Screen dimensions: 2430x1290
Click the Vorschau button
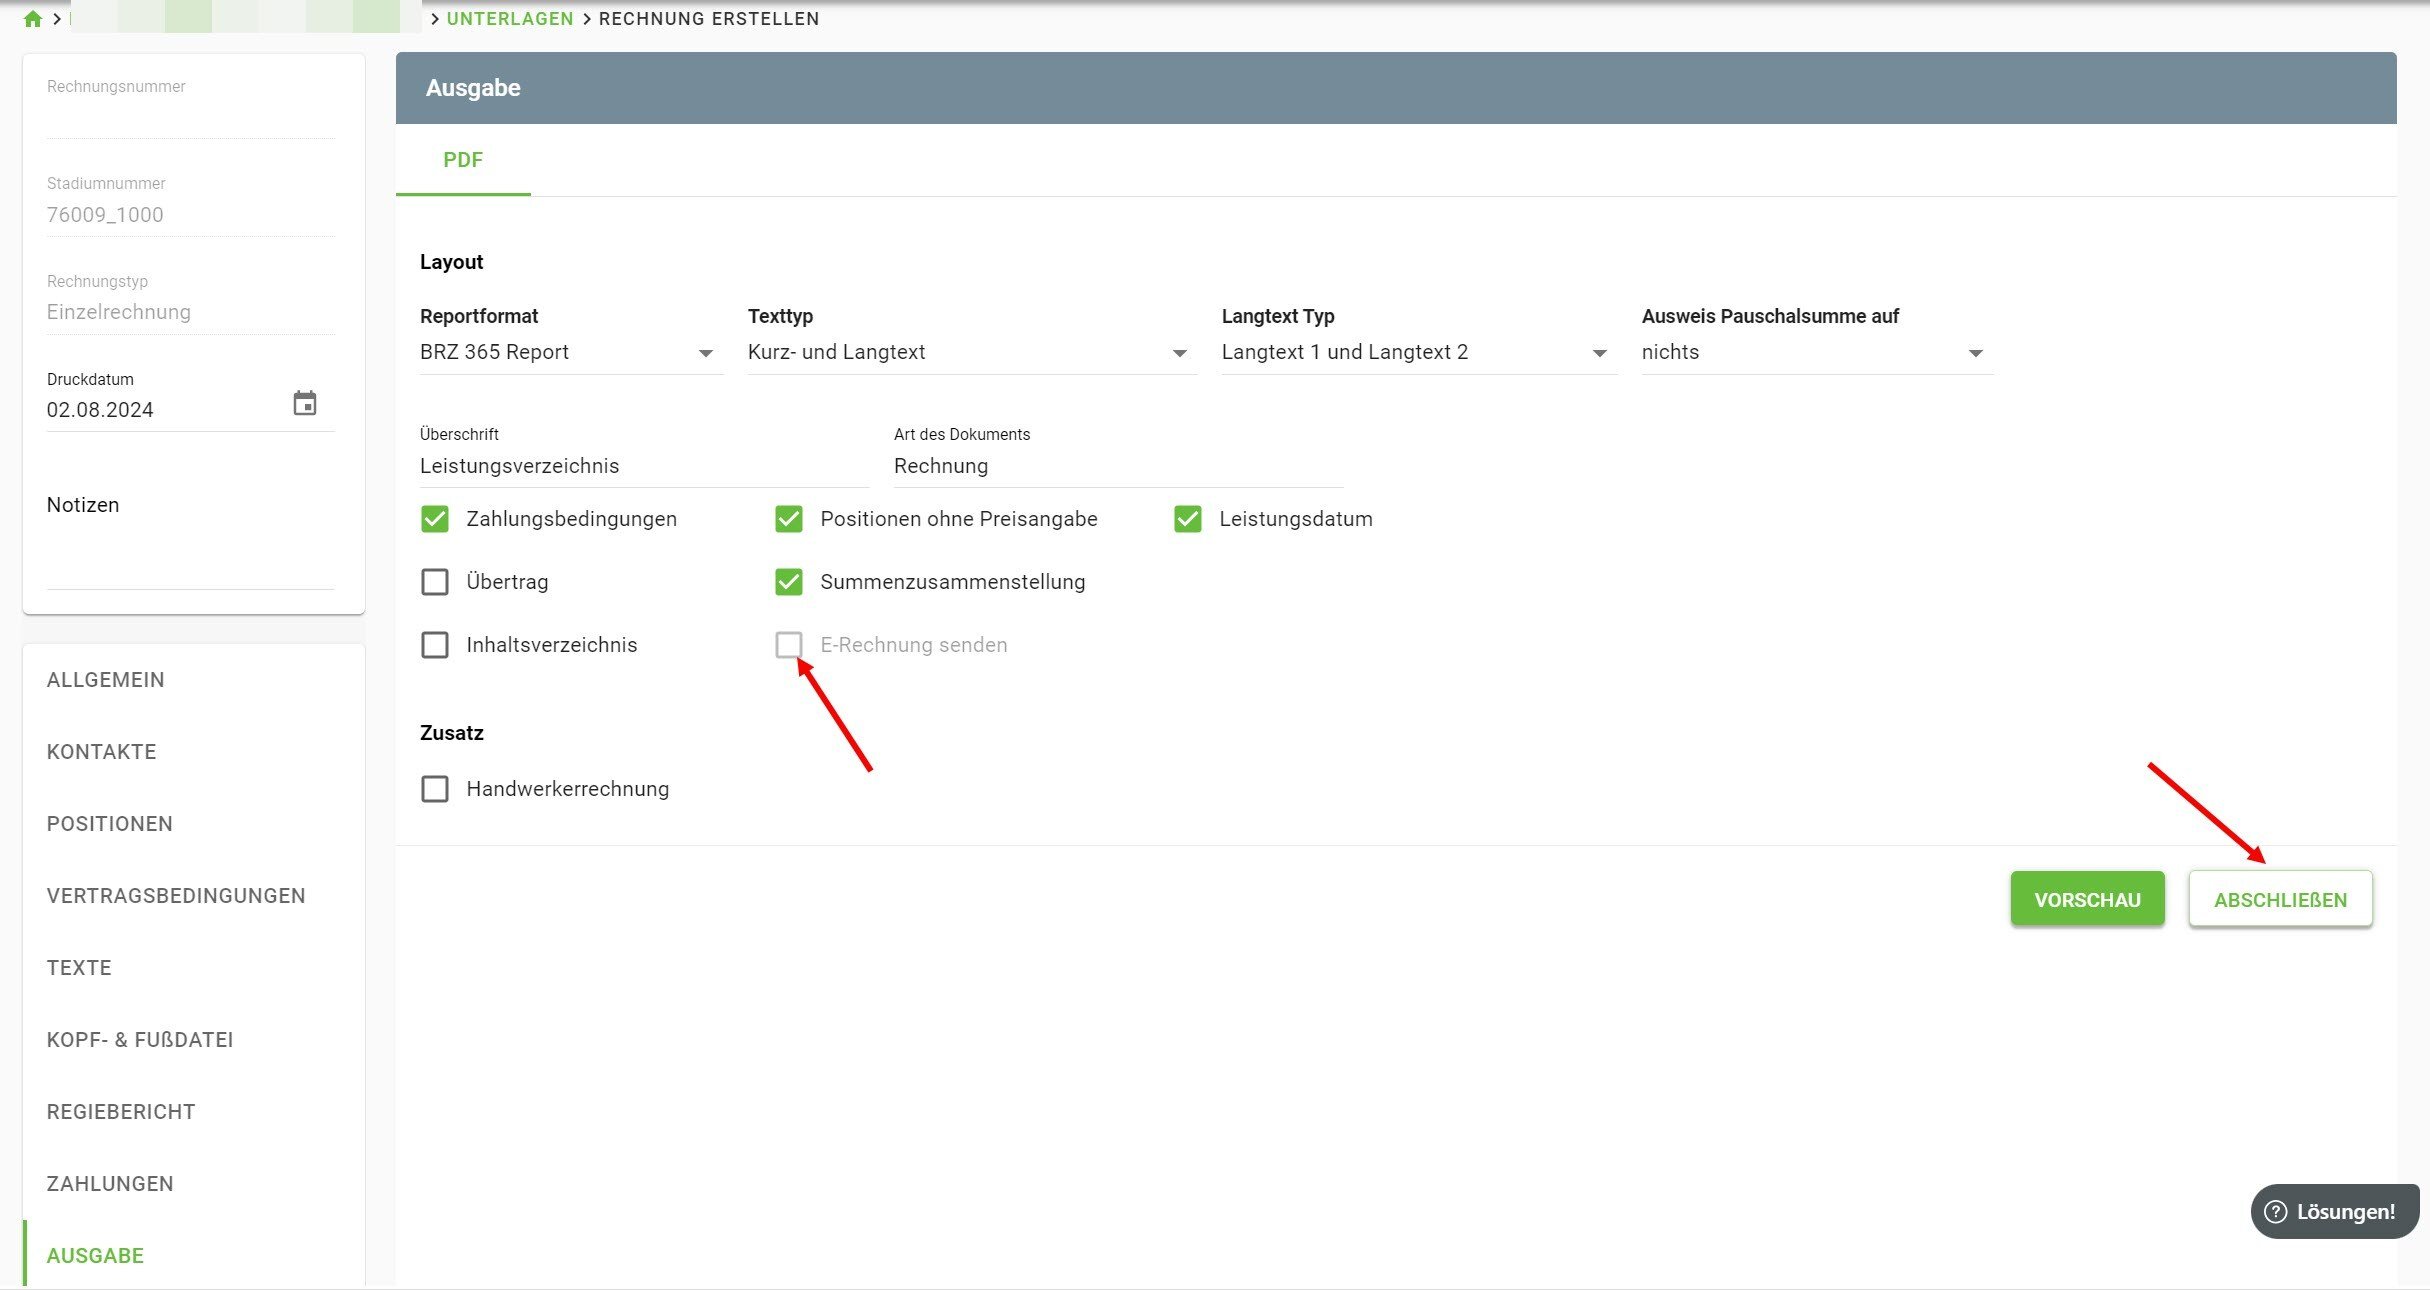click(x=2087, y=899)
